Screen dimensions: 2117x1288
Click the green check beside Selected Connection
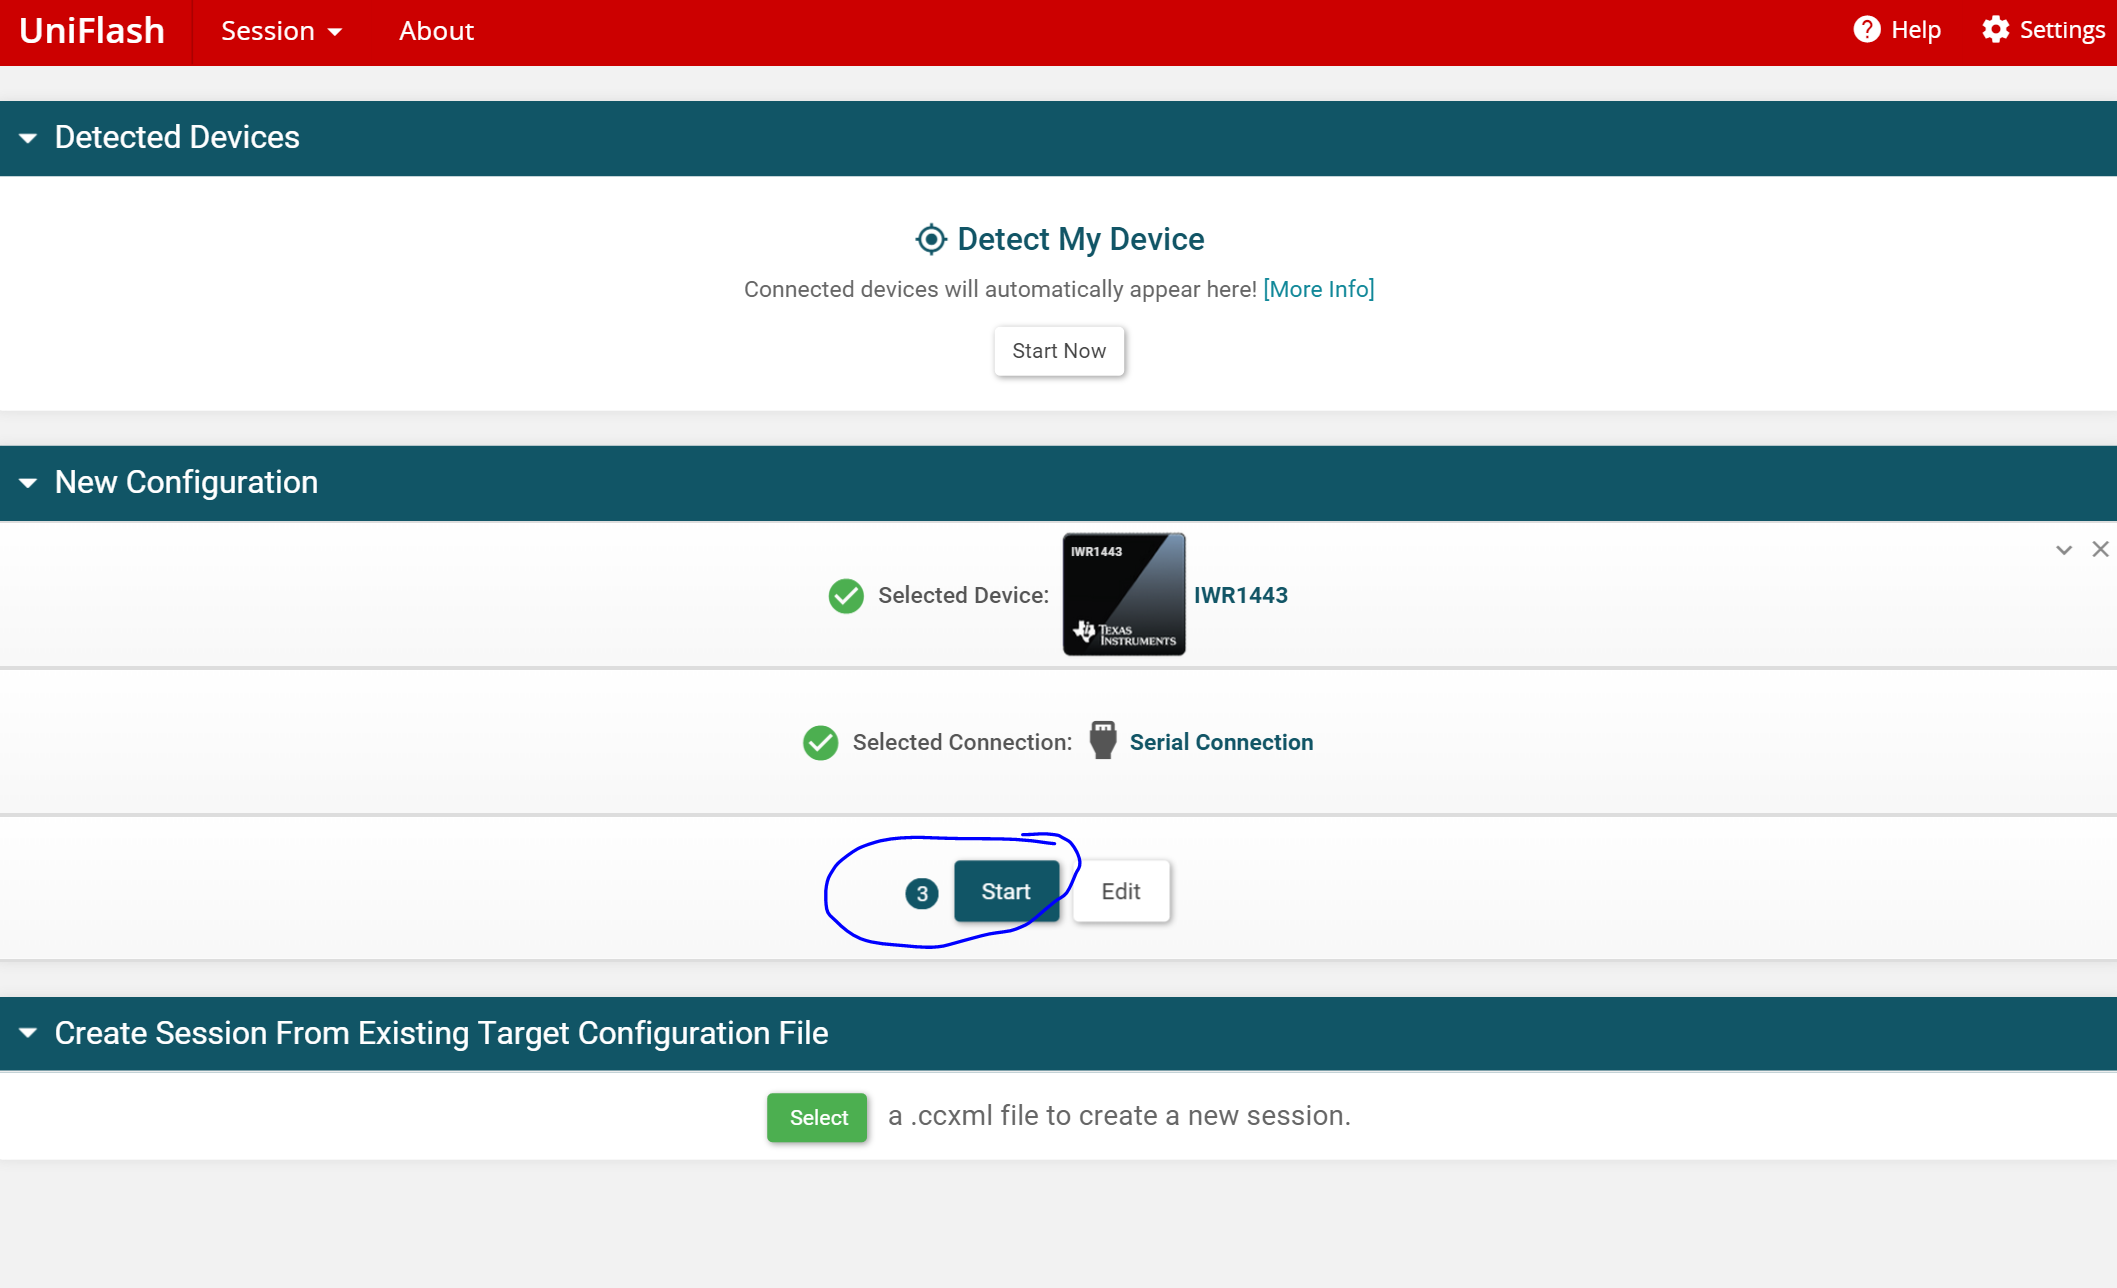[821, 743]
